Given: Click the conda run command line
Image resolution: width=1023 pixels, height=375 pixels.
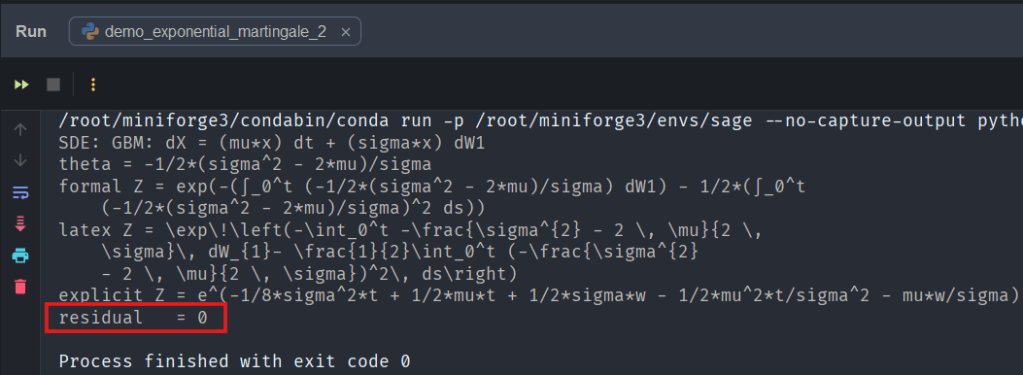Looking at the screenshot, I should pyautogui.click(x=540, y=121).
